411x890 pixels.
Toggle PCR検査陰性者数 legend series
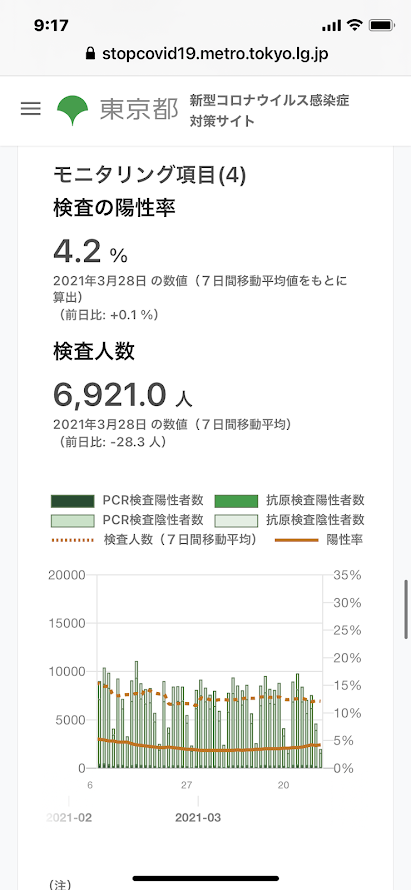(128, 519)
